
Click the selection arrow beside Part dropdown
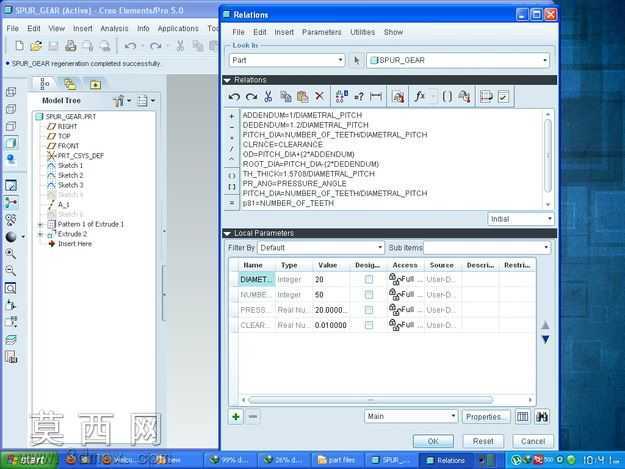[356, 60]
